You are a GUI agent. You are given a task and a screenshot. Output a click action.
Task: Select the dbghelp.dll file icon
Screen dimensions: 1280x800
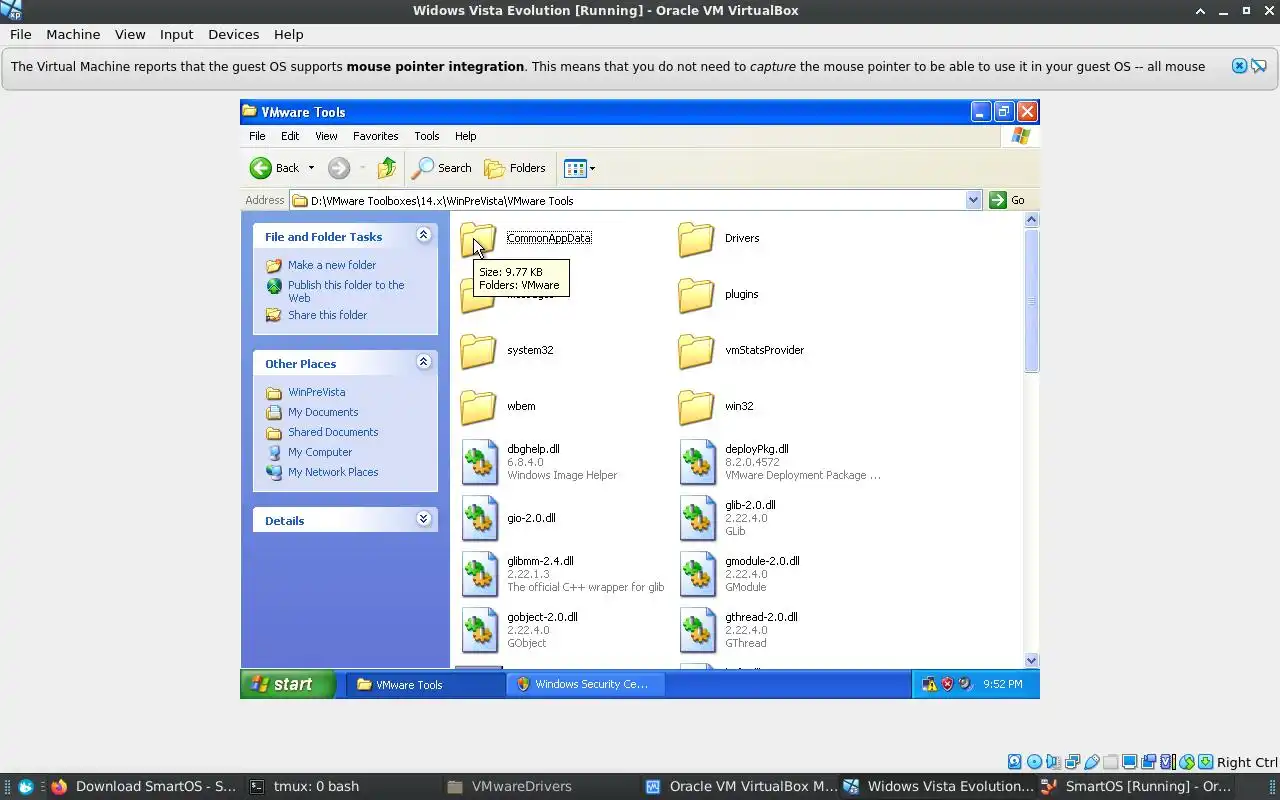[x=480, y=463]
